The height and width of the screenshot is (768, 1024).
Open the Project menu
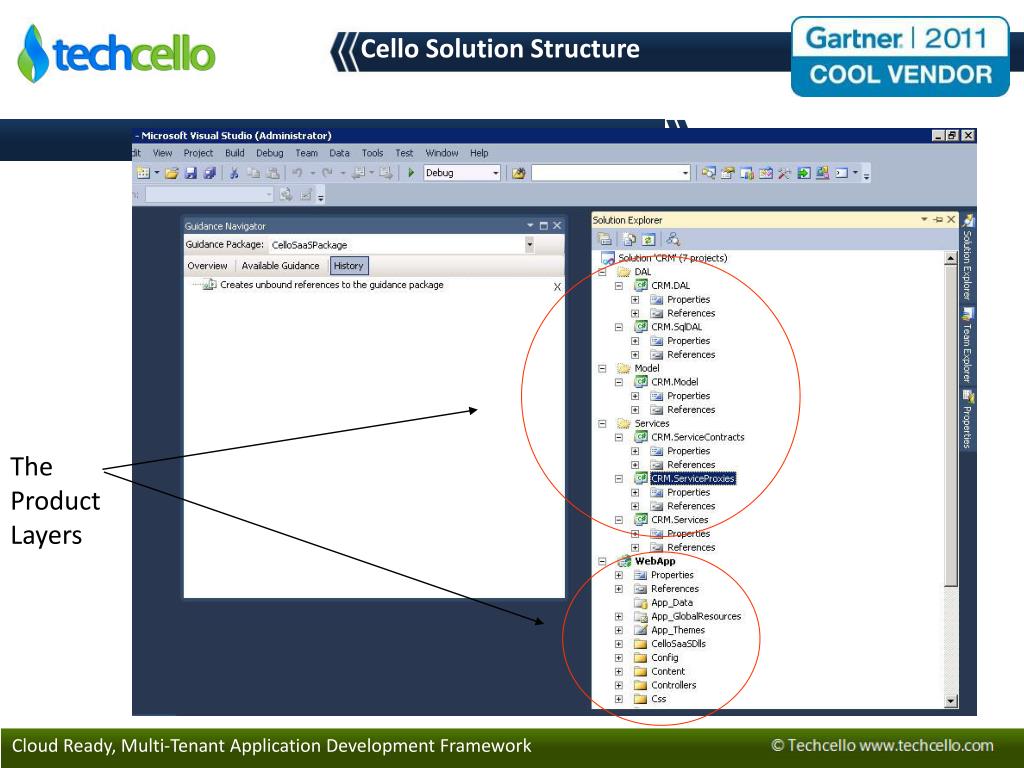(198, 153)
